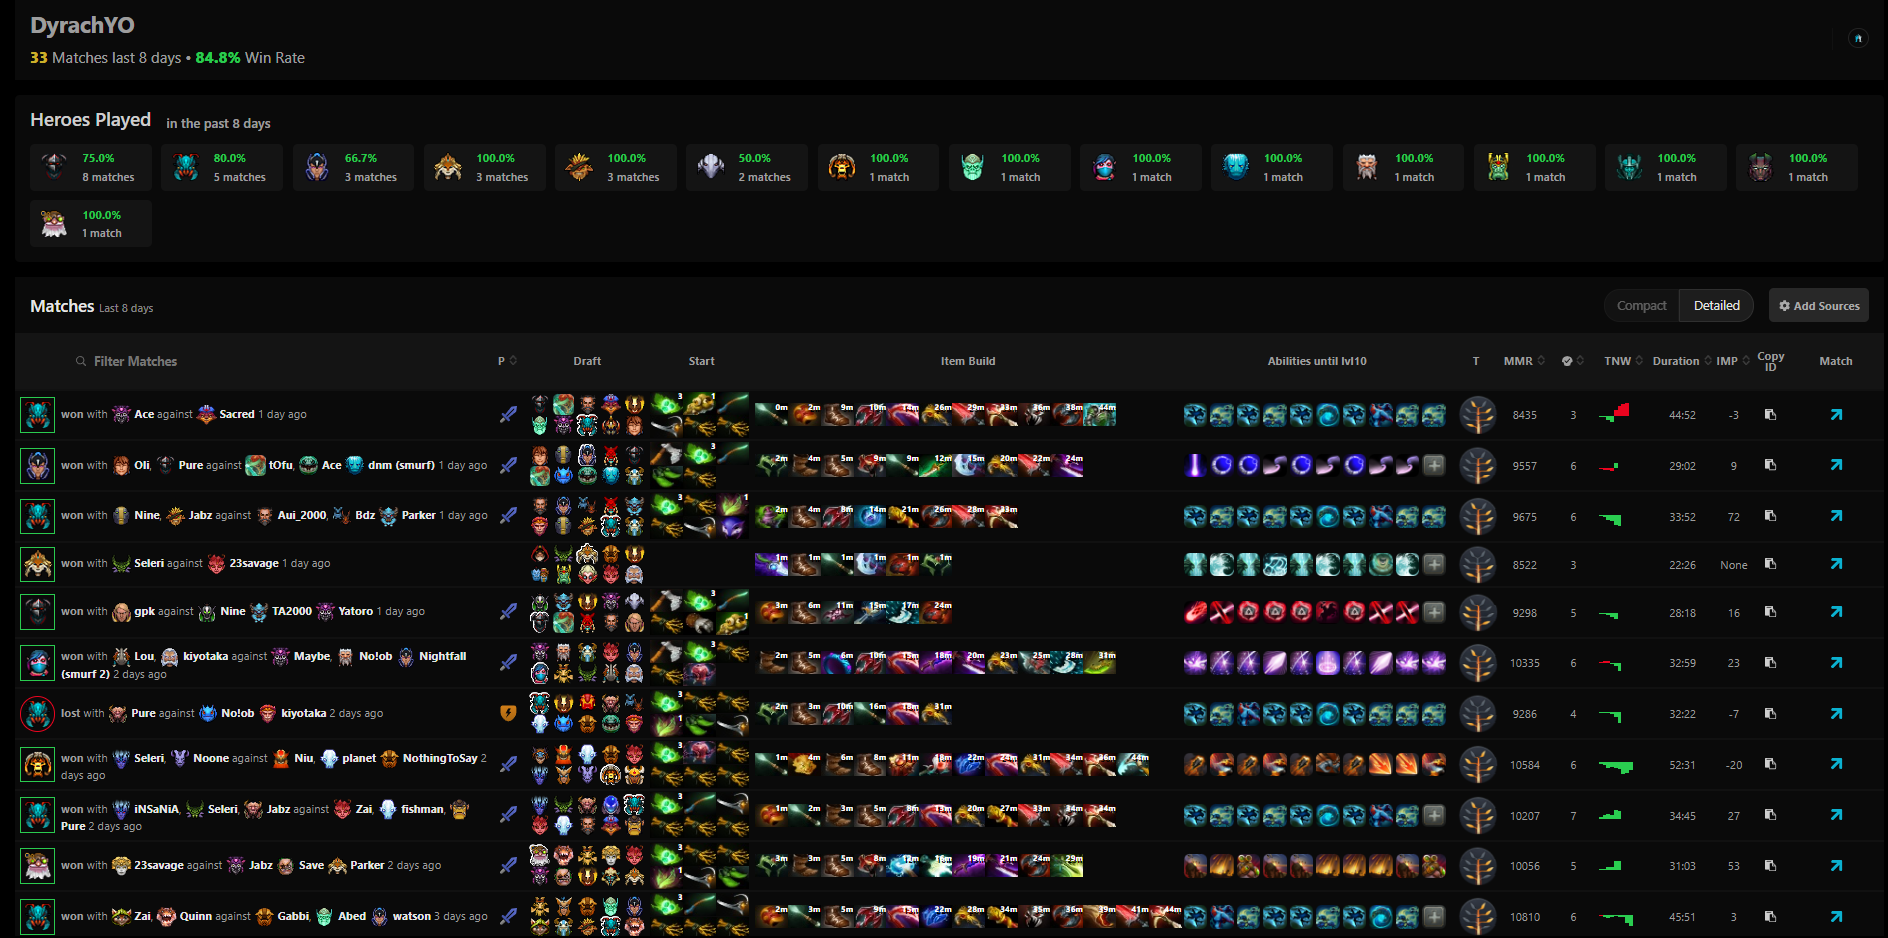1888x938 pixels.
Task: Select the 5 matches 80.0% hero card
Action: coord(222,167)
